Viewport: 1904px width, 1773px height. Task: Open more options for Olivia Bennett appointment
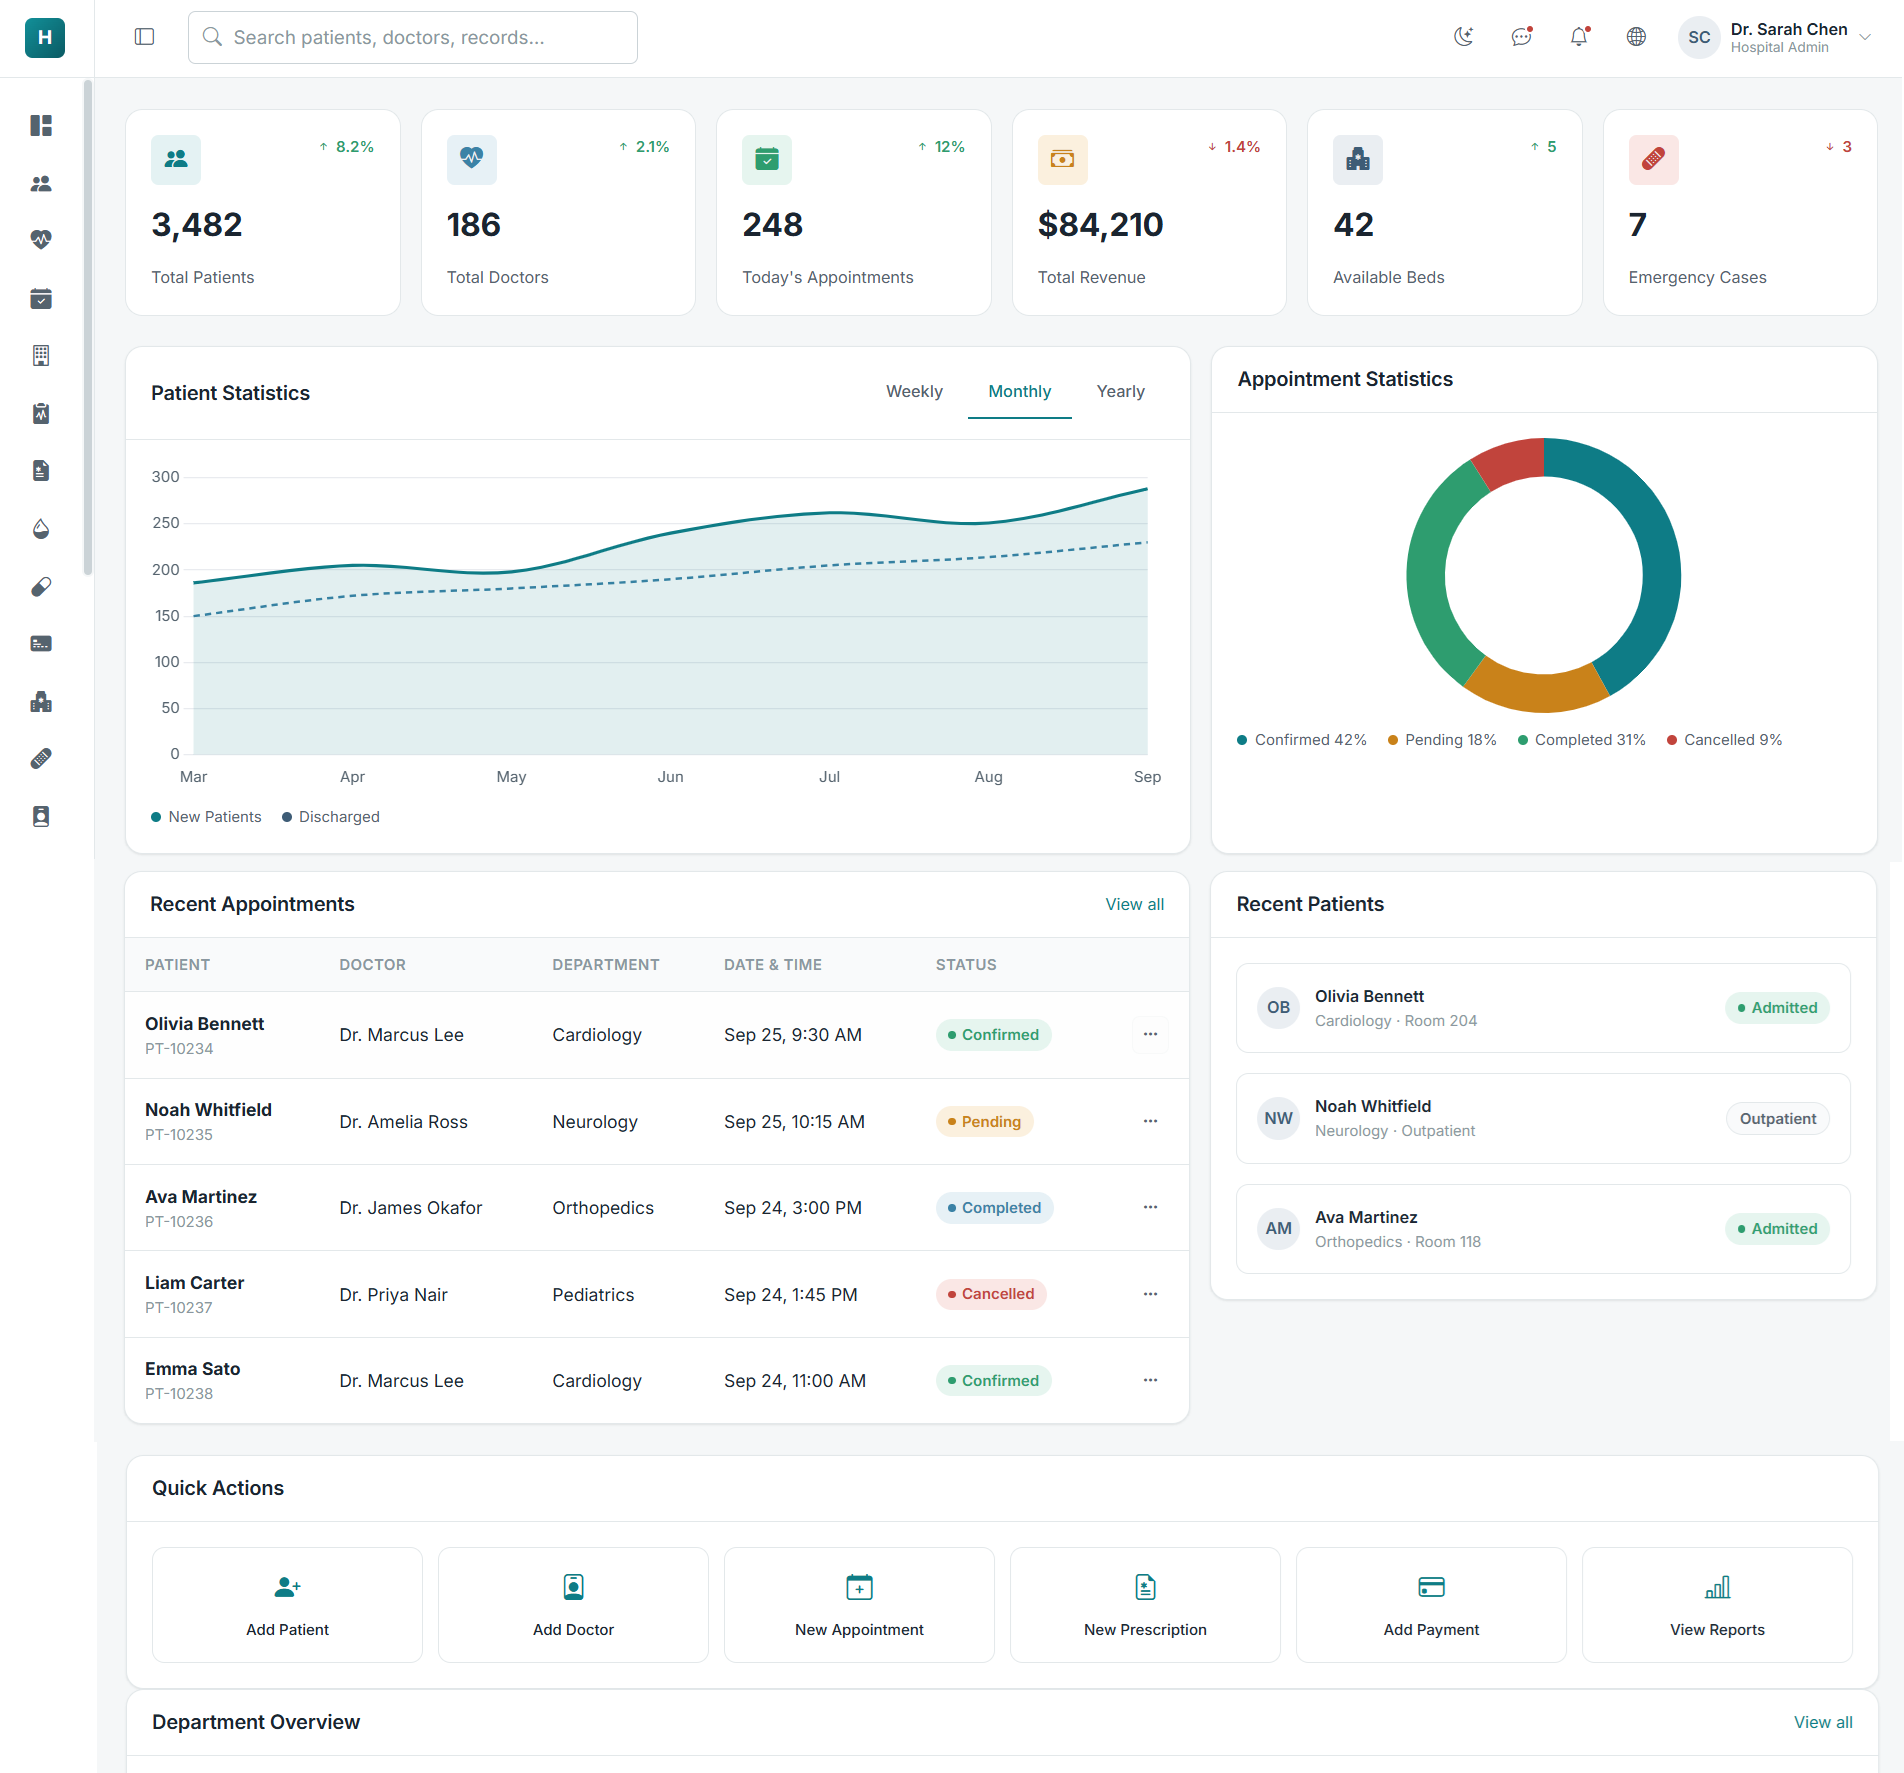1150,1034
